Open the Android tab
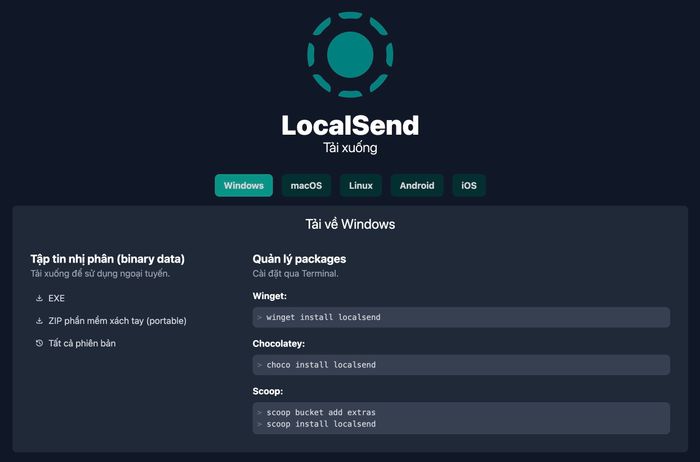This screenshot has height=462, width=700. (x=417, y=185)
